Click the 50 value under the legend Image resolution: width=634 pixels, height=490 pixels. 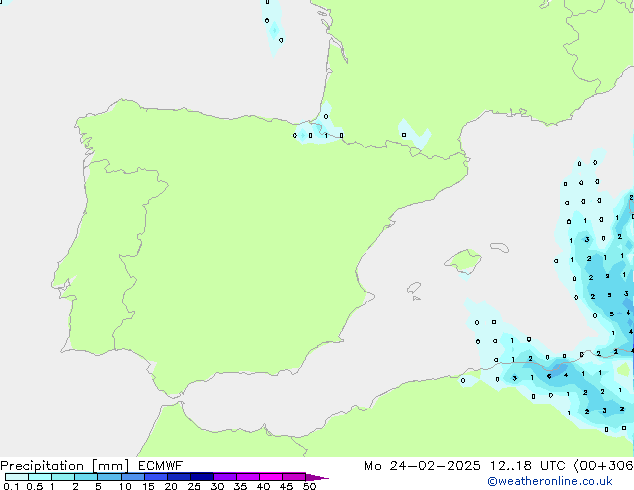(x=309, y=486)
